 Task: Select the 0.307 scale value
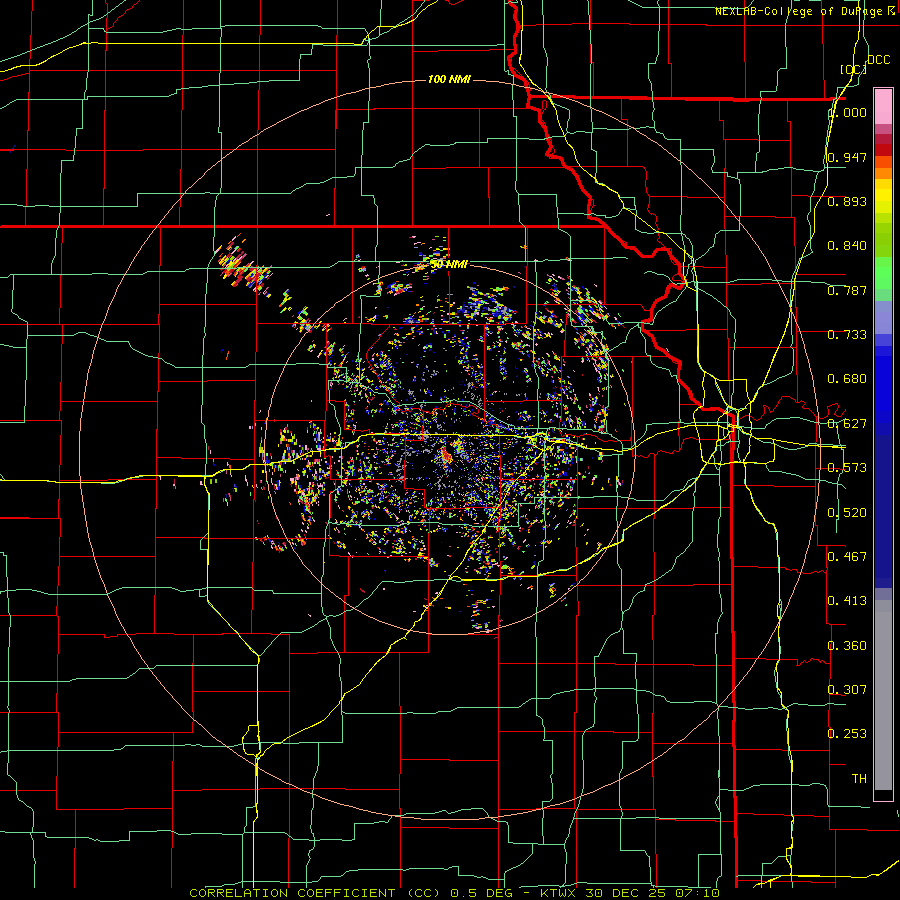[x=847, y=689]
